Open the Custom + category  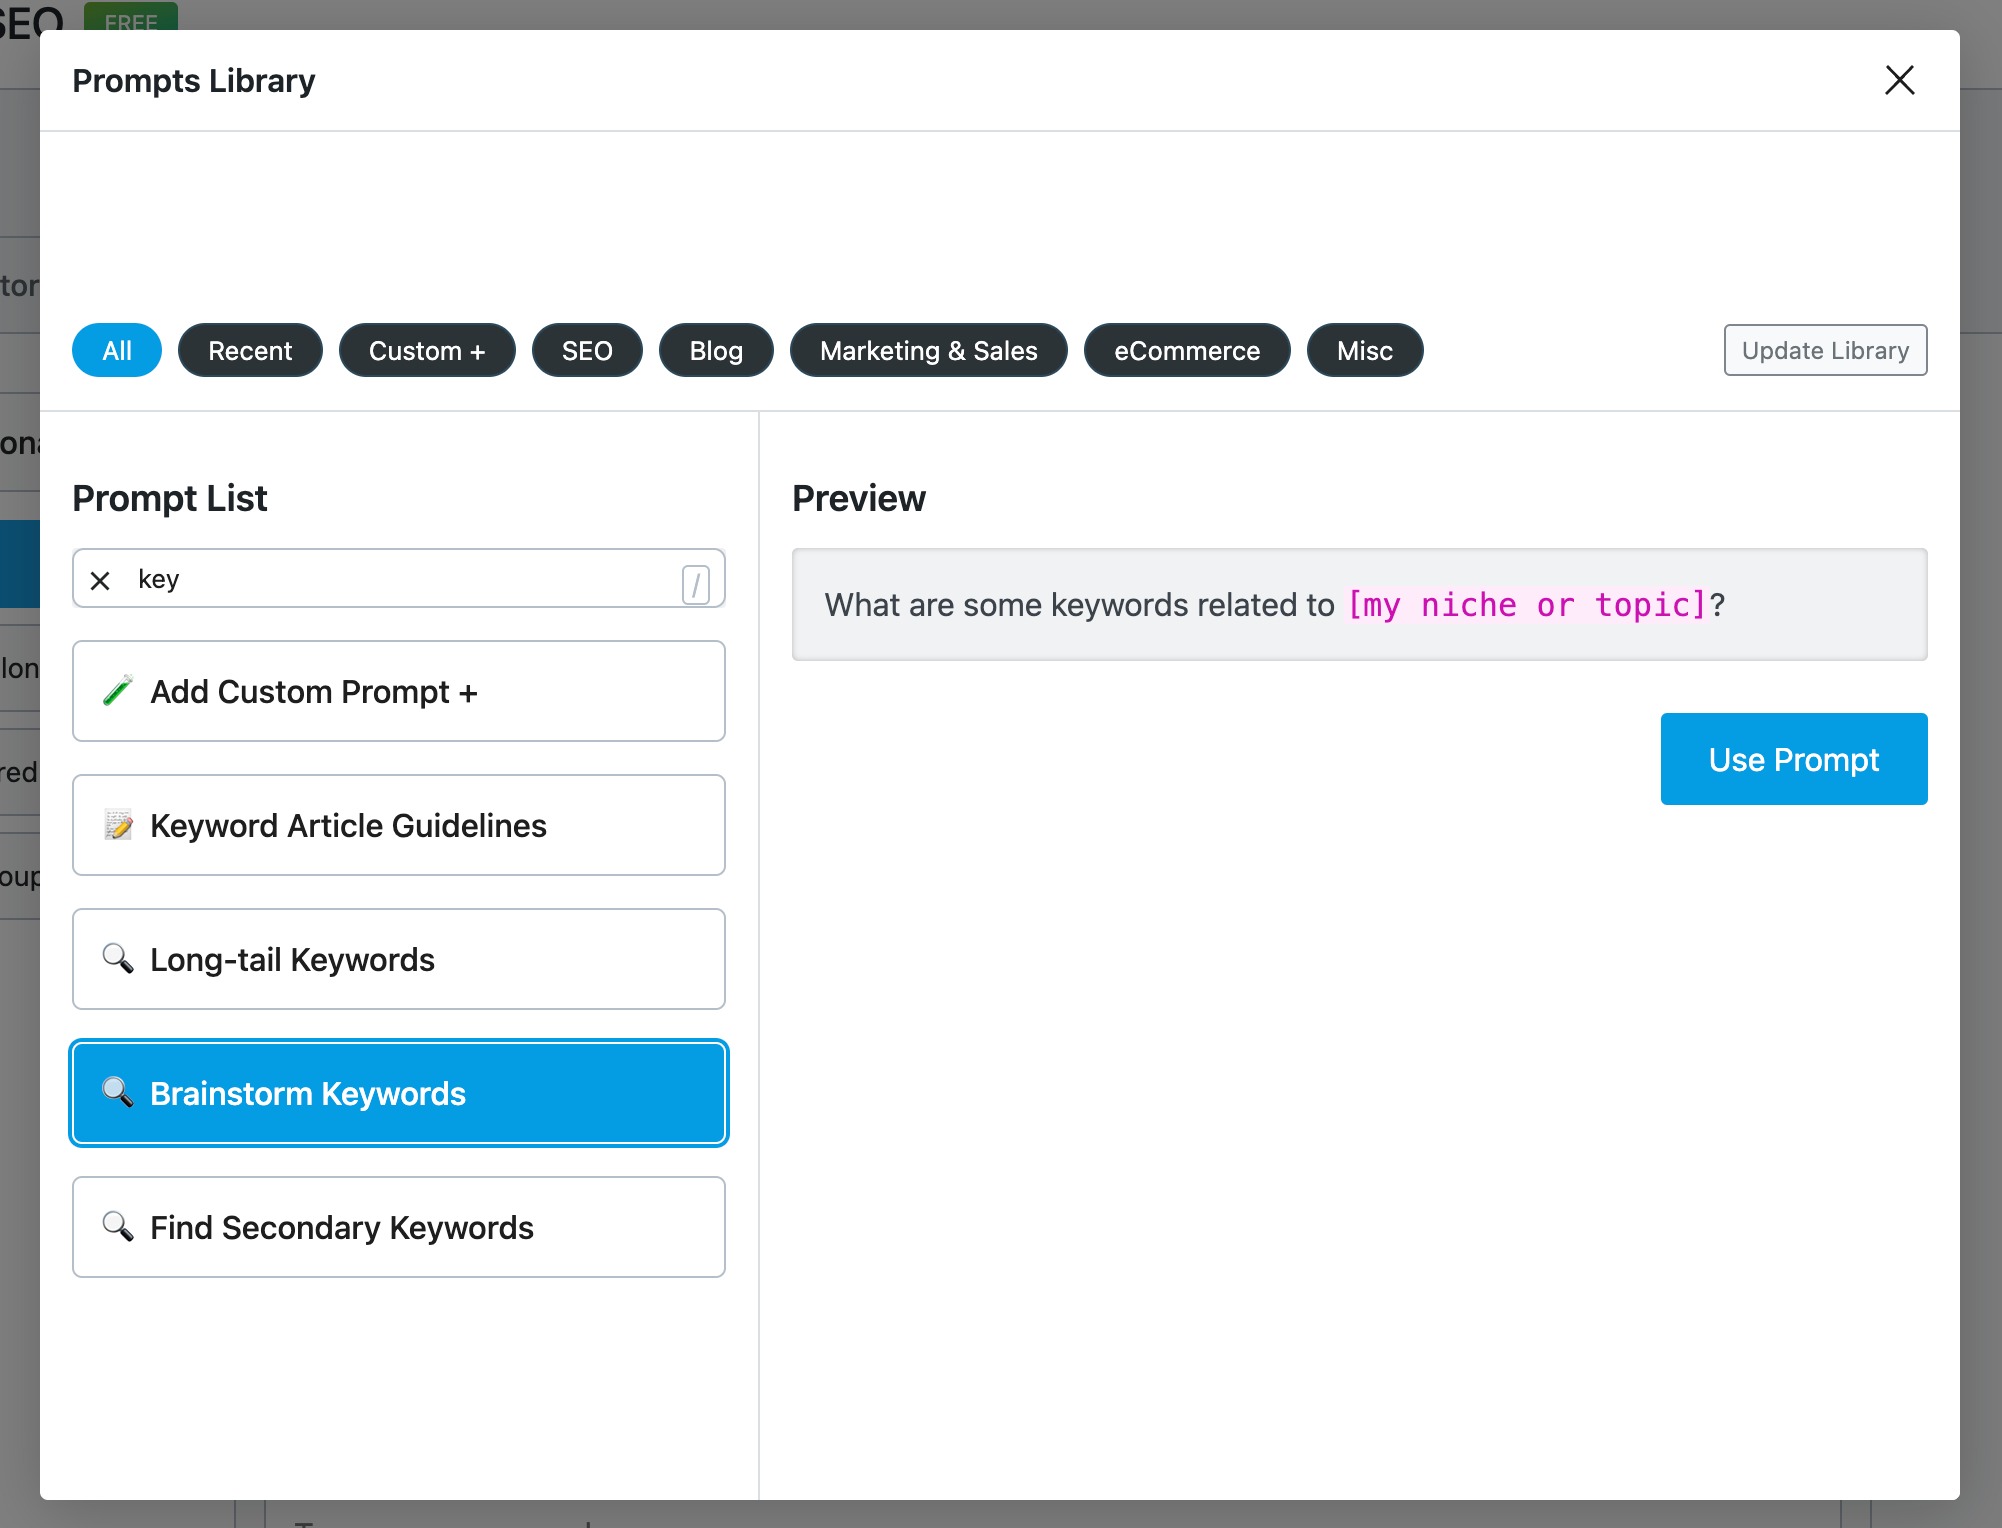(x=427, y=351)
